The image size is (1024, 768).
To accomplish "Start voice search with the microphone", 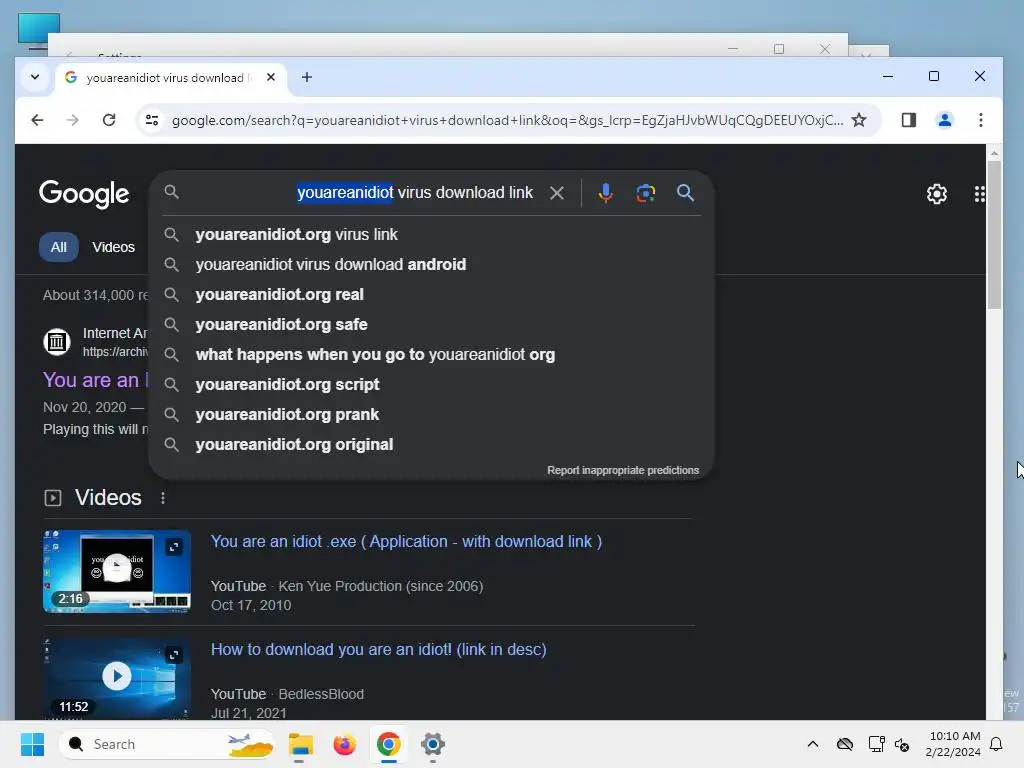I will (605, 193).
